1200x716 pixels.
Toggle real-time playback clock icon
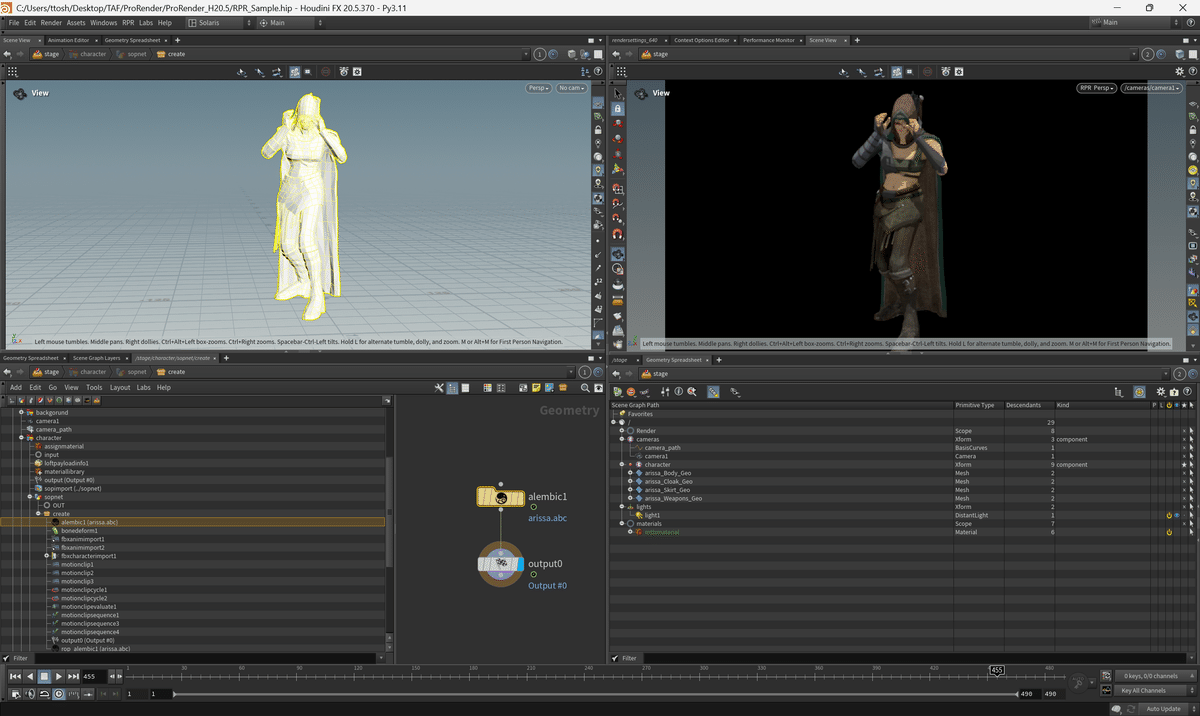[59, 694]
